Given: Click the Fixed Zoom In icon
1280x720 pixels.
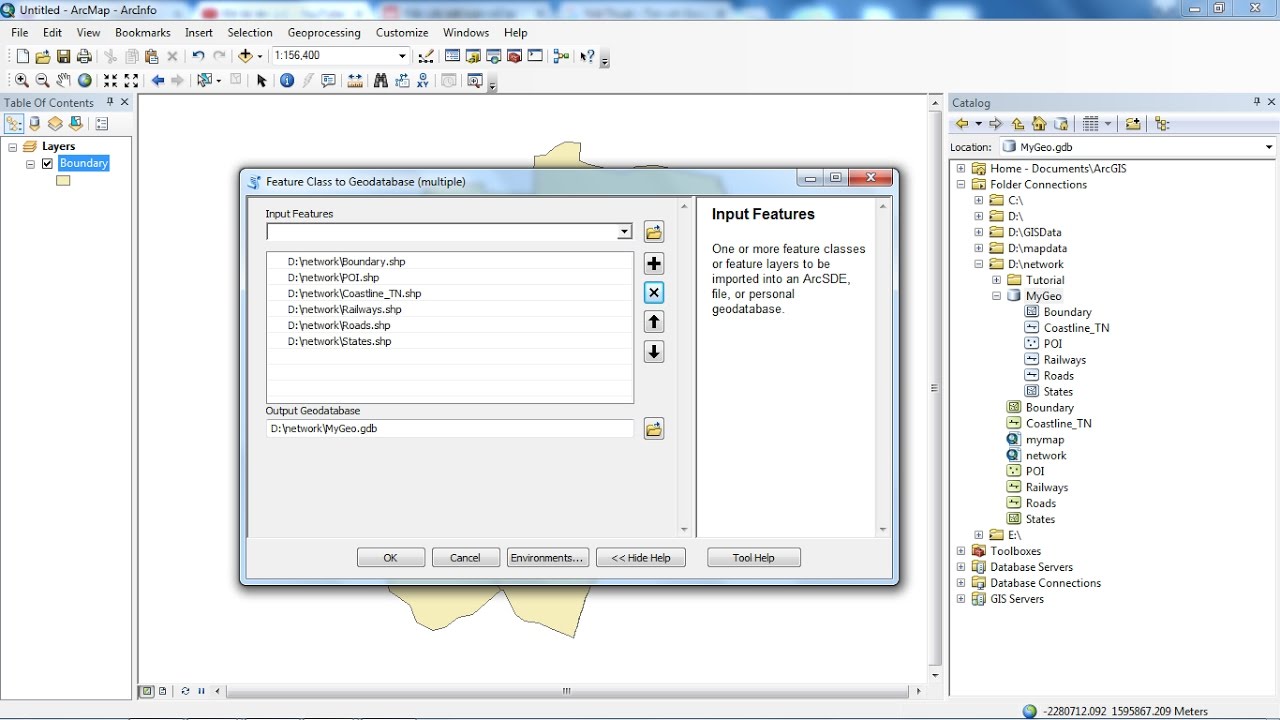Looking at the screenshot, I should [x=110, y=81].
